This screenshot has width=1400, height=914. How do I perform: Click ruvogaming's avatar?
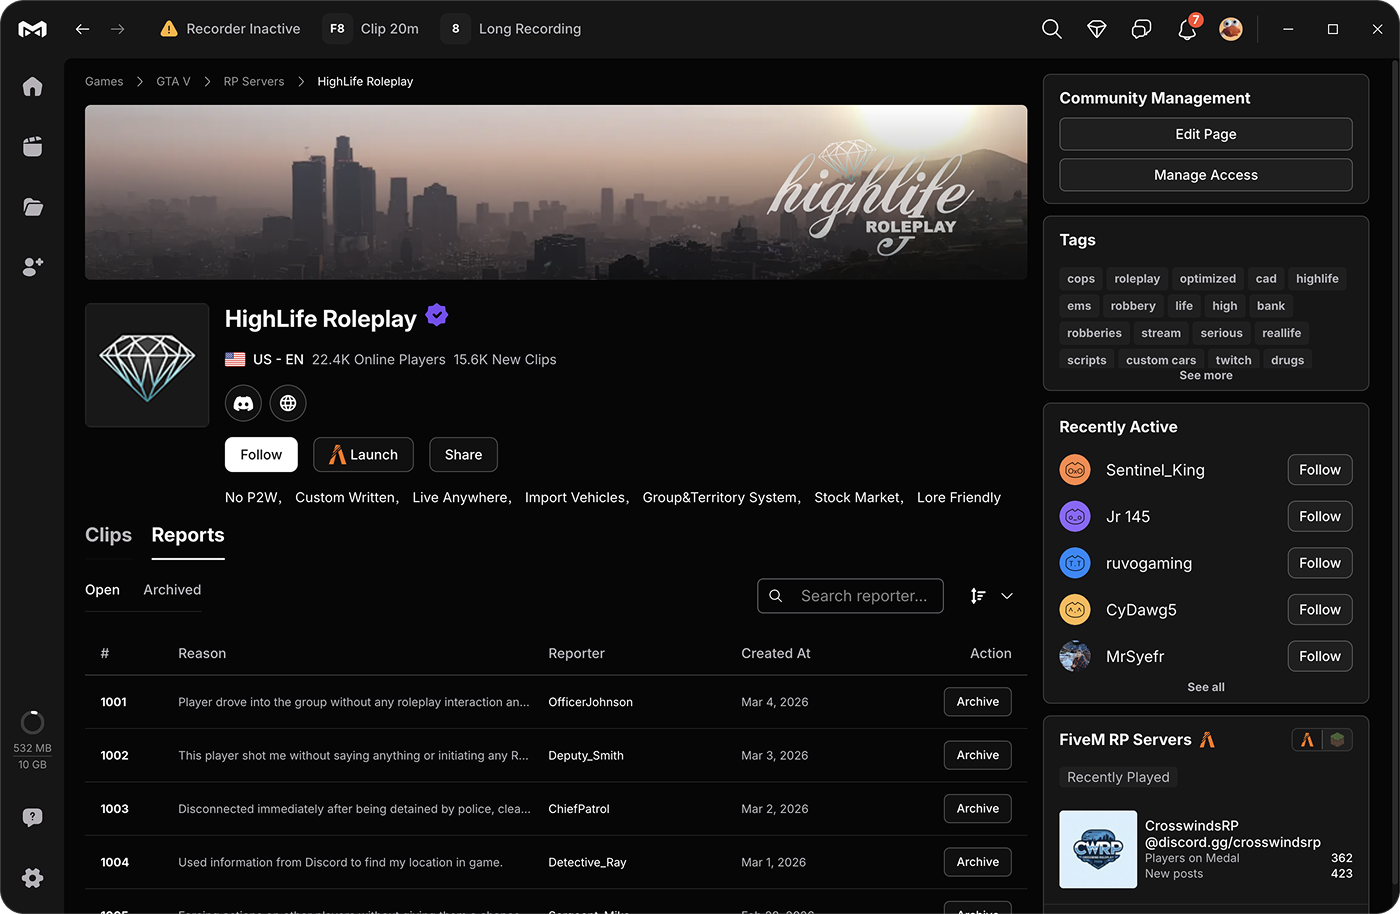tap(1075, 563)
